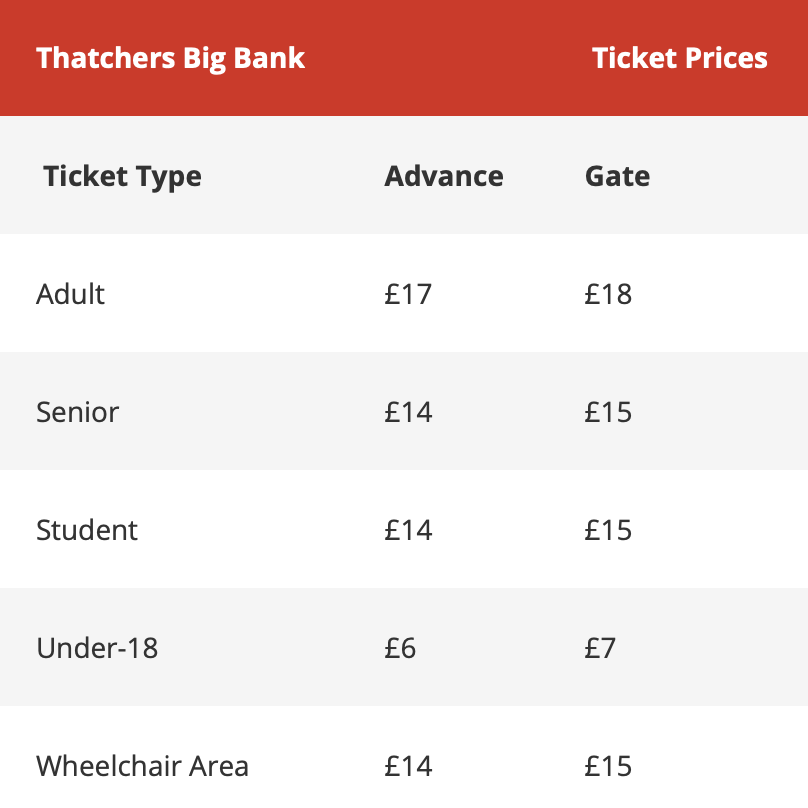This screenshot has height=808, width=808.
Task: Click the Wheelchair Area label
Action: [143, 766]
